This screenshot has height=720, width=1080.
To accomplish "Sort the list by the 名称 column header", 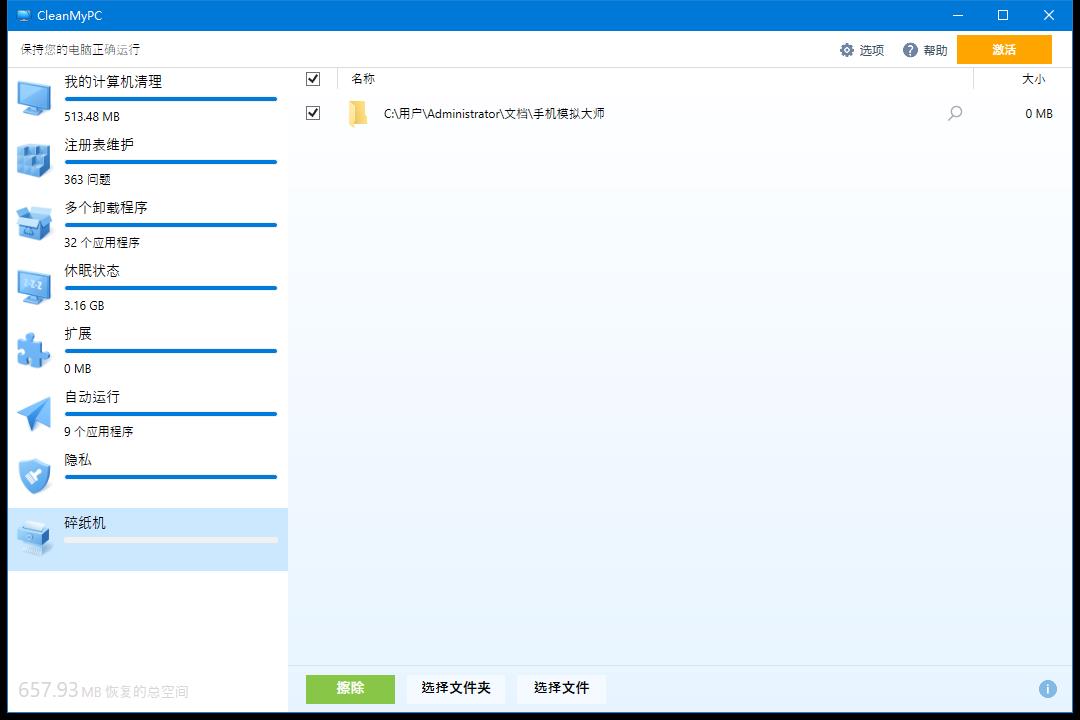I will 363,79.
